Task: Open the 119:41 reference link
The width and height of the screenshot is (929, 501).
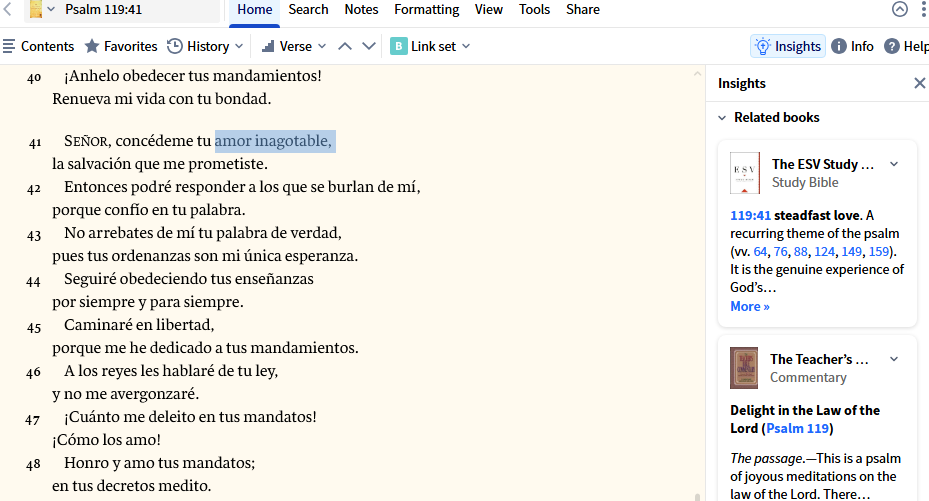Action: point(750,216)
